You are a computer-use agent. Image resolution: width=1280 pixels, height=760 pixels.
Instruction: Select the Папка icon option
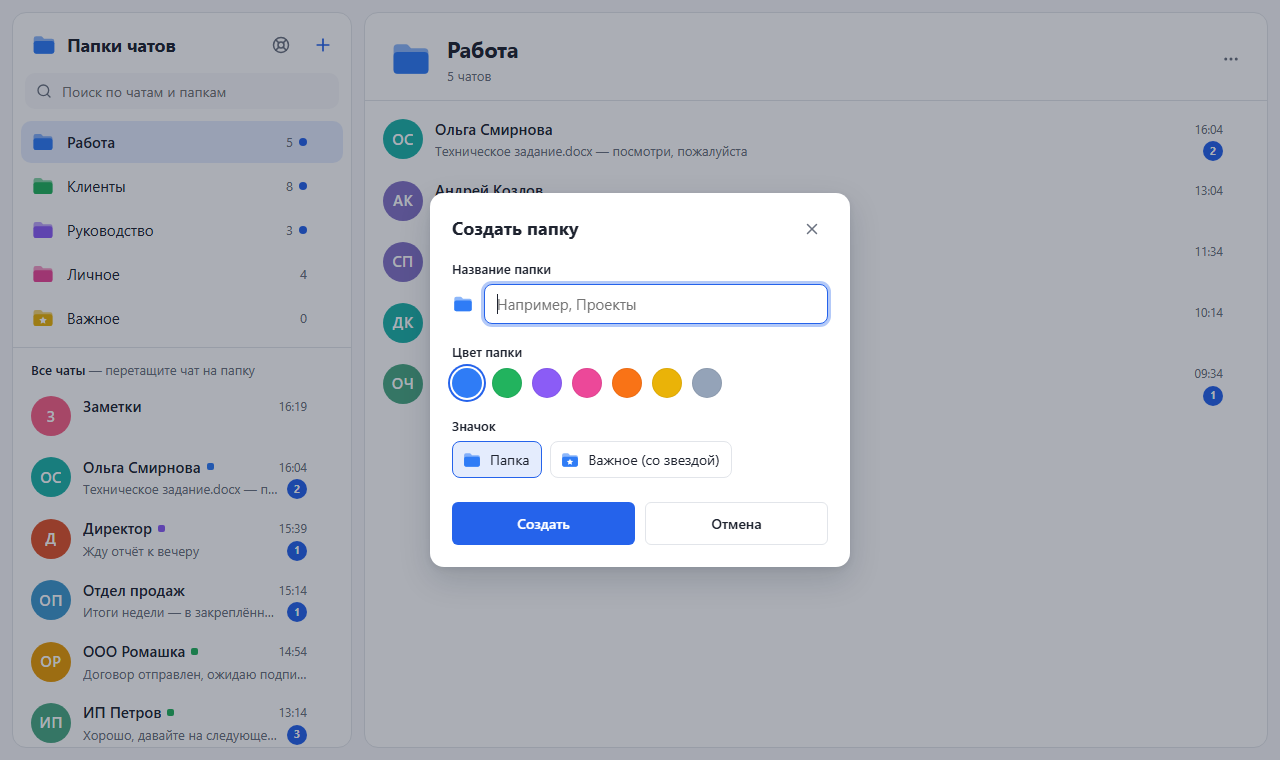pyautogui.click(x=497, y=460)
